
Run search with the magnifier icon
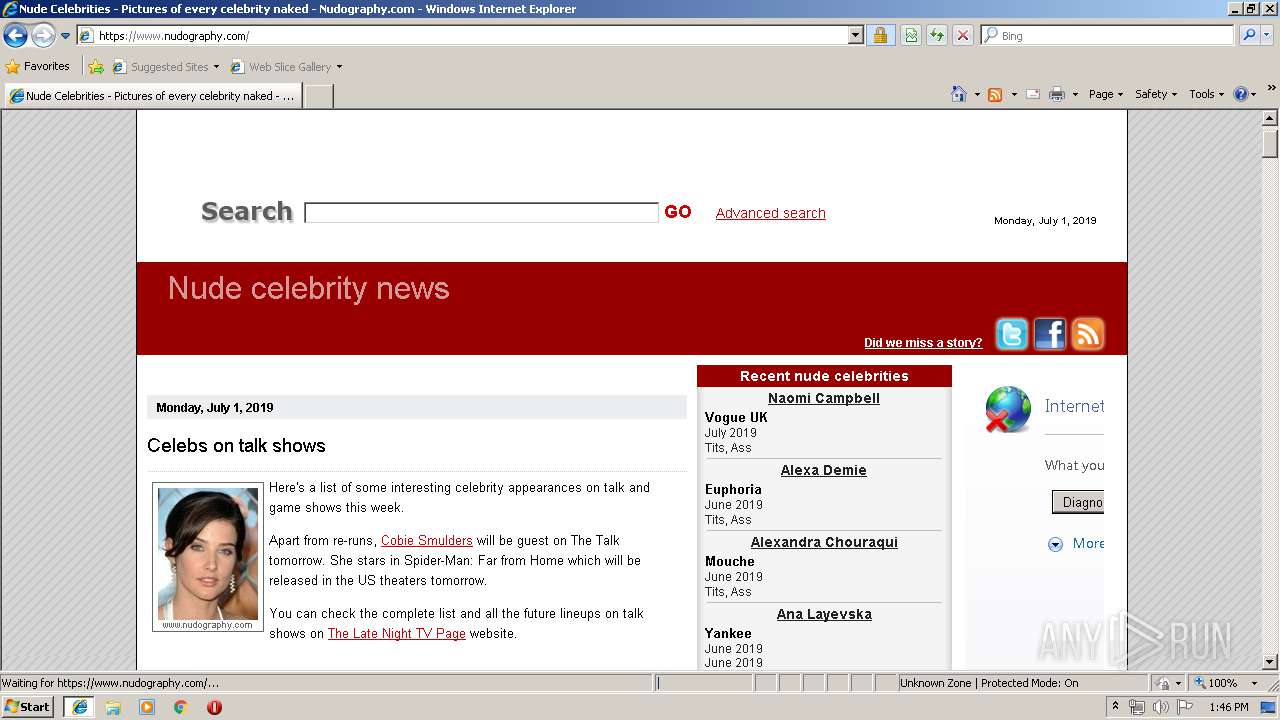click(1248, 36)
